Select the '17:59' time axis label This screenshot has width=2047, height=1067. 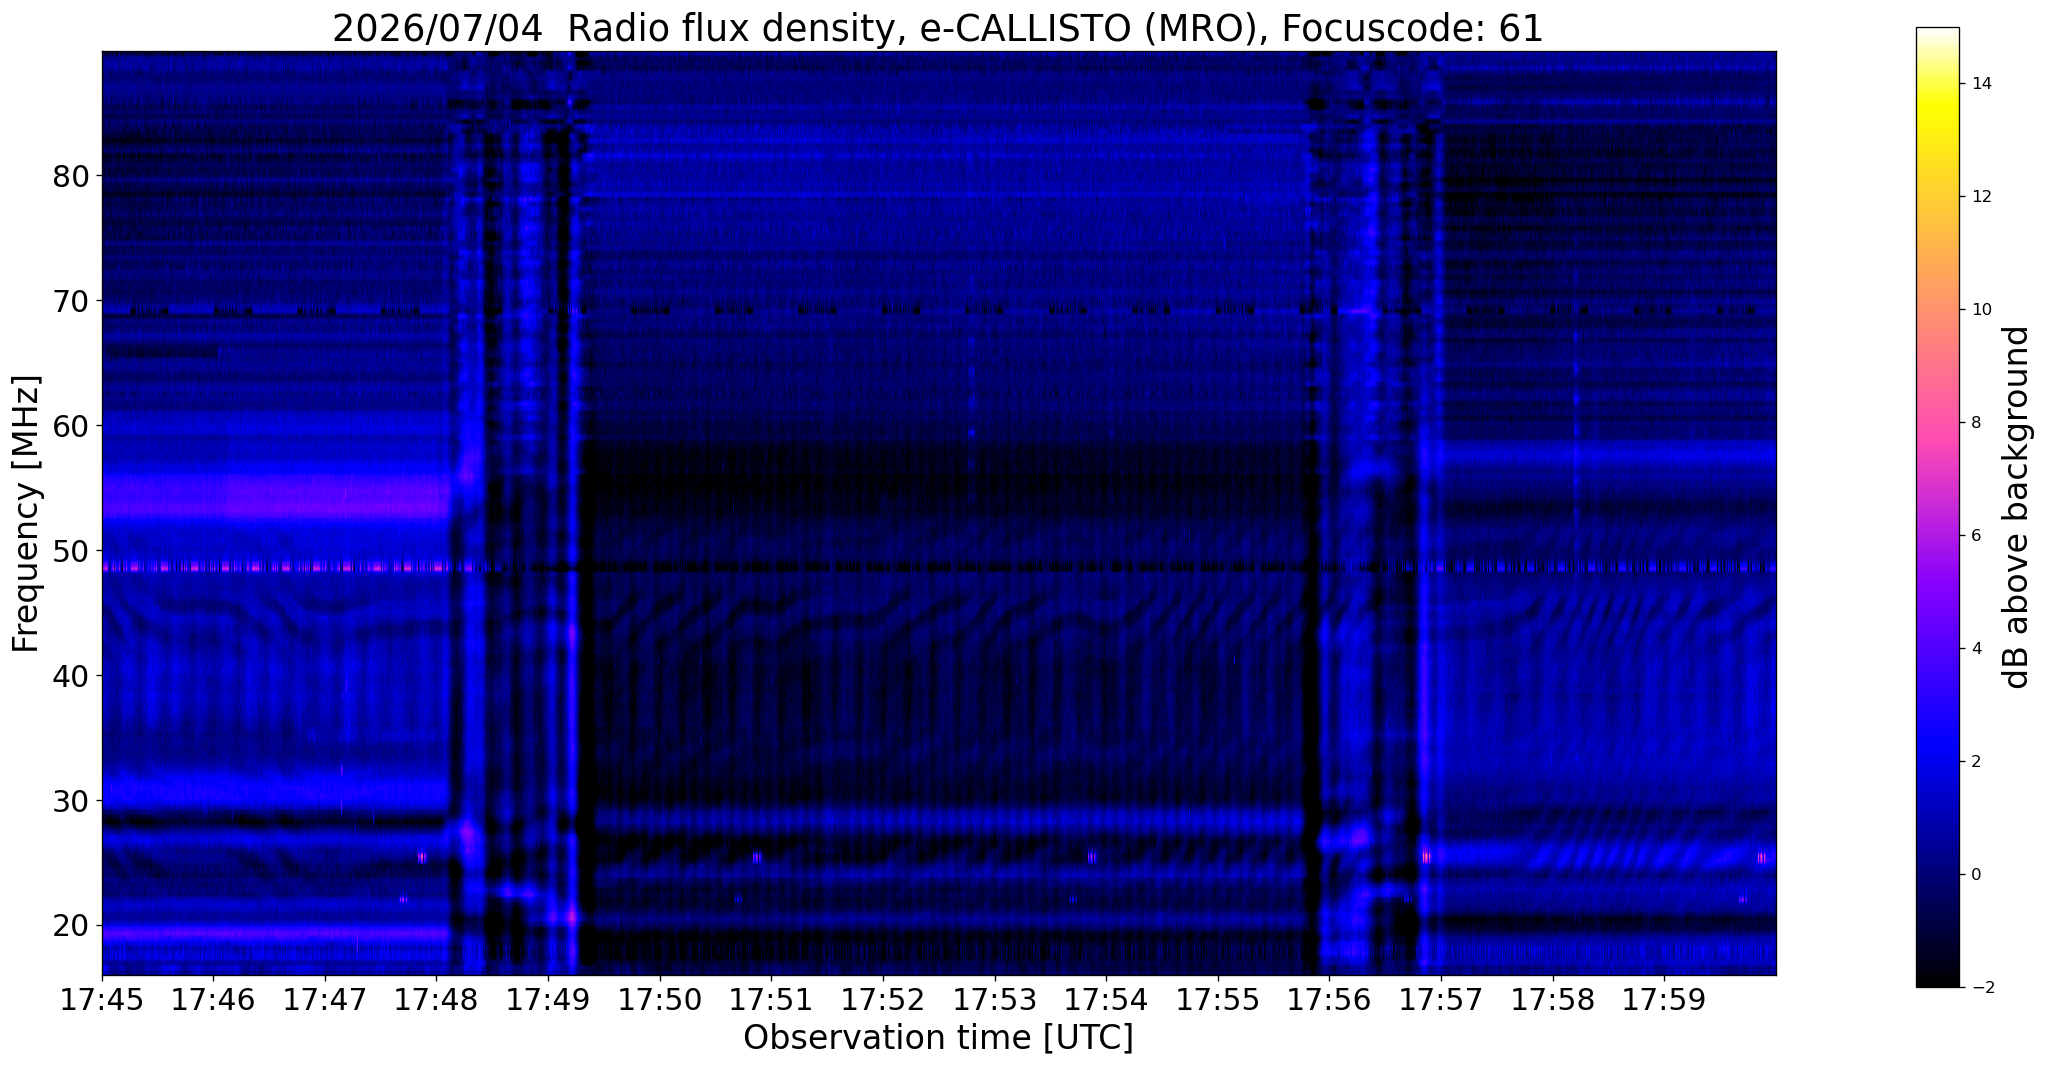point(1664,1001)
